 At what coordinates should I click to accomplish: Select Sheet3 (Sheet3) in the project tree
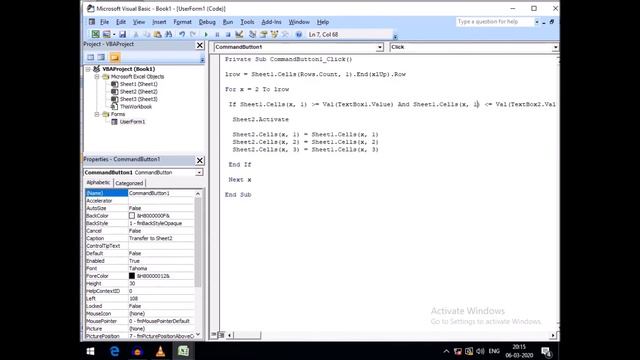tap(138, 99)
